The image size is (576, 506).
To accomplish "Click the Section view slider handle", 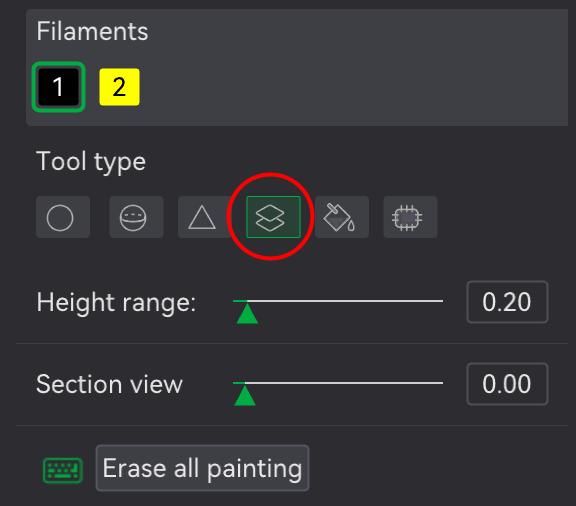I will click(245, 395).
